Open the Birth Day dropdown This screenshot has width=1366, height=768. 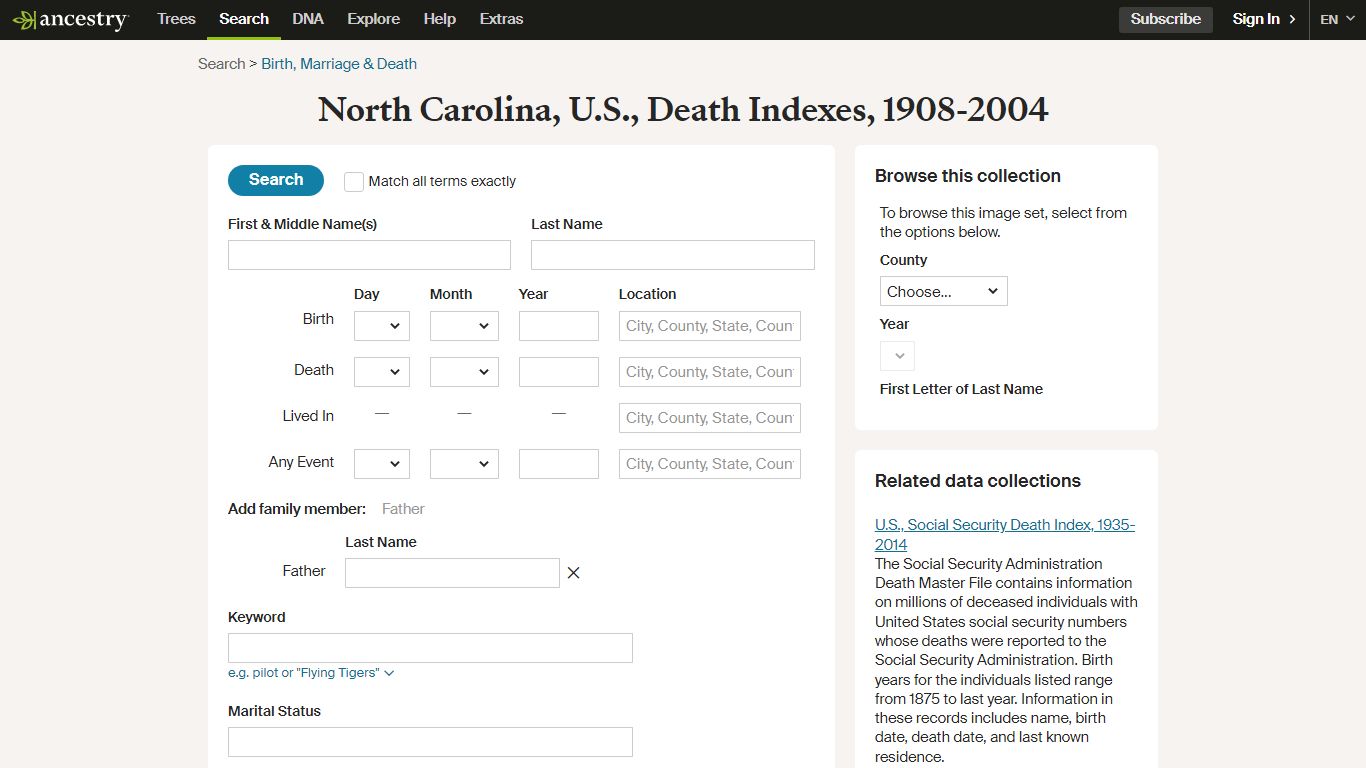pos(382,326)
